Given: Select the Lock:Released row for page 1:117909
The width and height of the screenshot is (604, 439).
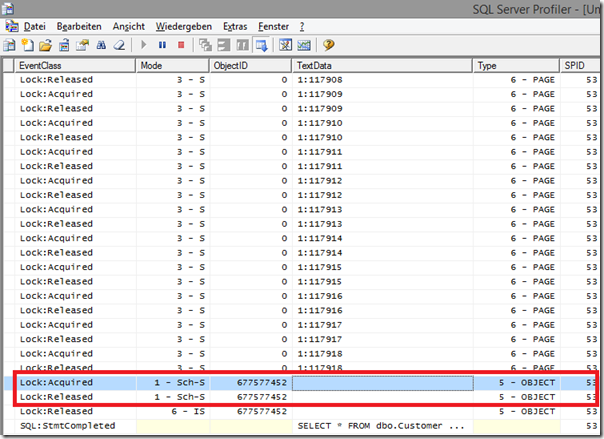Looking at the screenshot, I should click(302, 109).
